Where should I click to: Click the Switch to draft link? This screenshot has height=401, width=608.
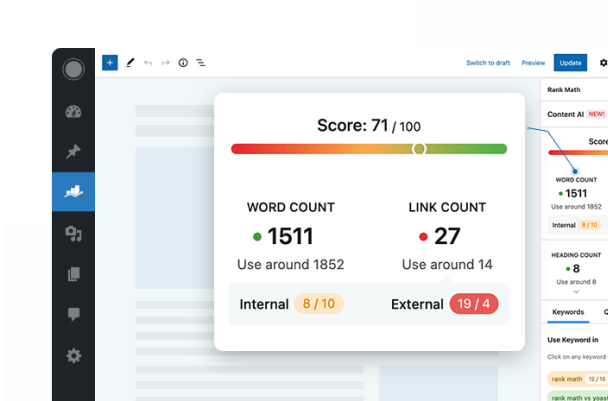point(488,63)
